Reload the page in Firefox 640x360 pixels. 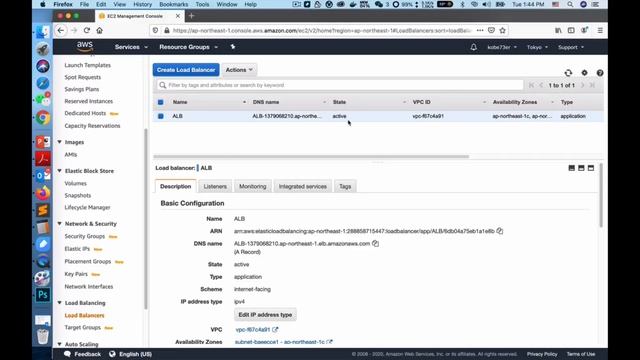(x=87, y=30)
